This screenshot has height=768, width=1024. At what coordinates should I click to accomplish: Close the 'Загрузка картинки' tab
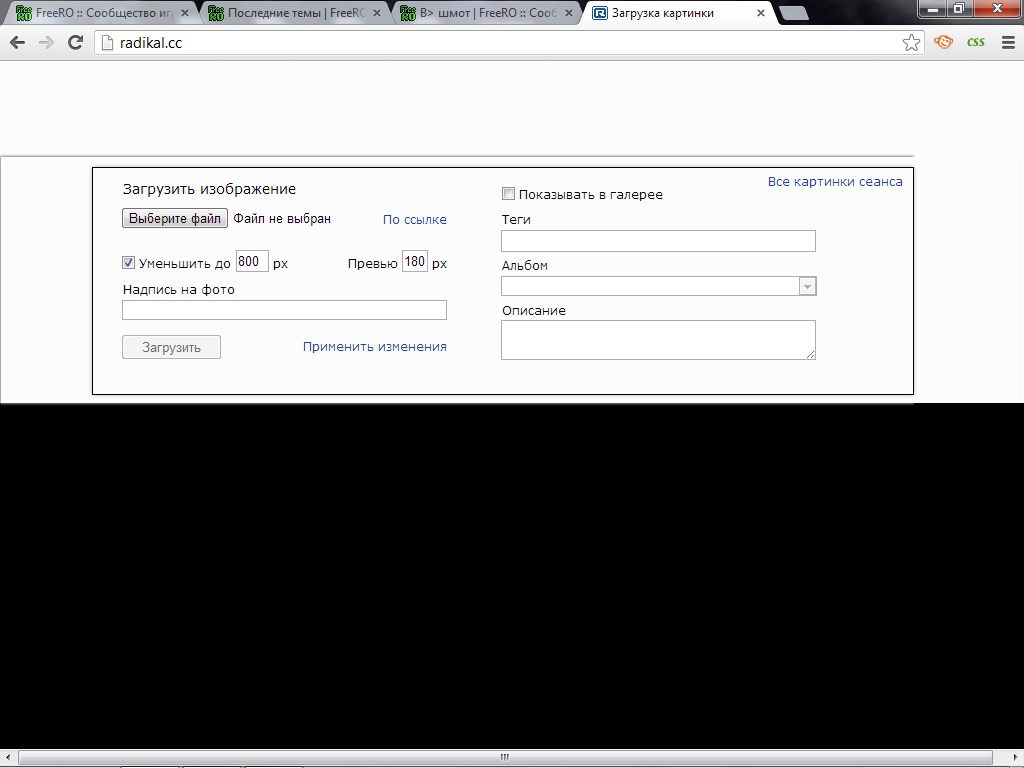pos(761,13)
